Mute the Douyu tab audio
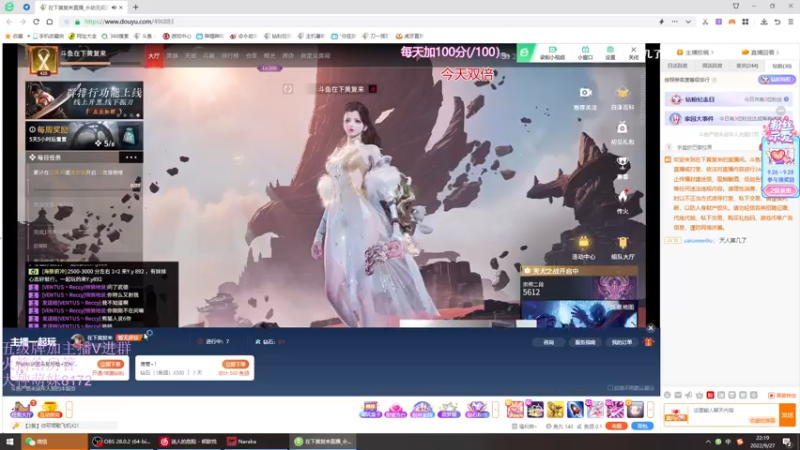This screenshot has height=450, width=800. (x=113, y=7)
